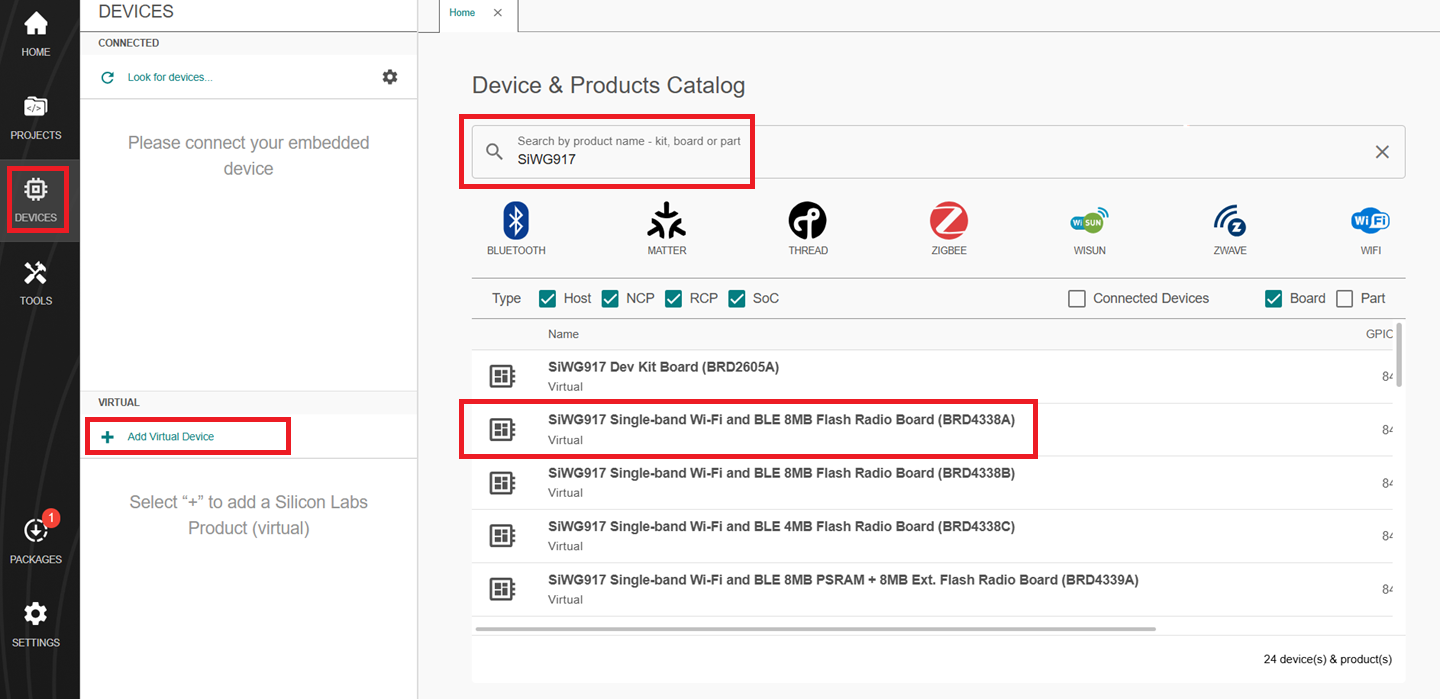Screen dimensions: 1440x699
Task: Open the Projects sidebar icon
Action: coord(36,117)
